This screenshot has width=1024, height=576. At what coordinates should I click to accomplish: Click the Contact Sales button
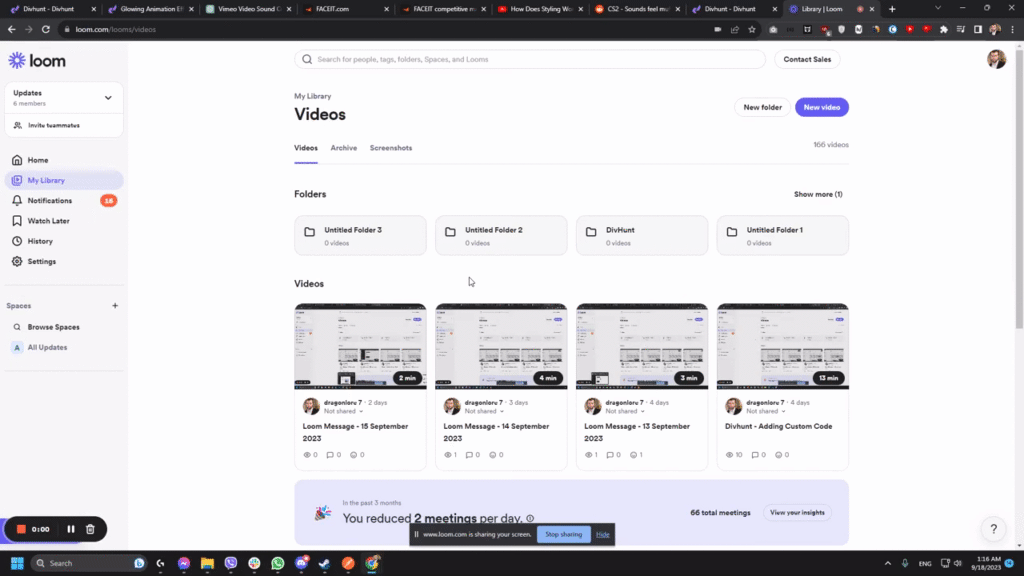[x=807, y=59]
